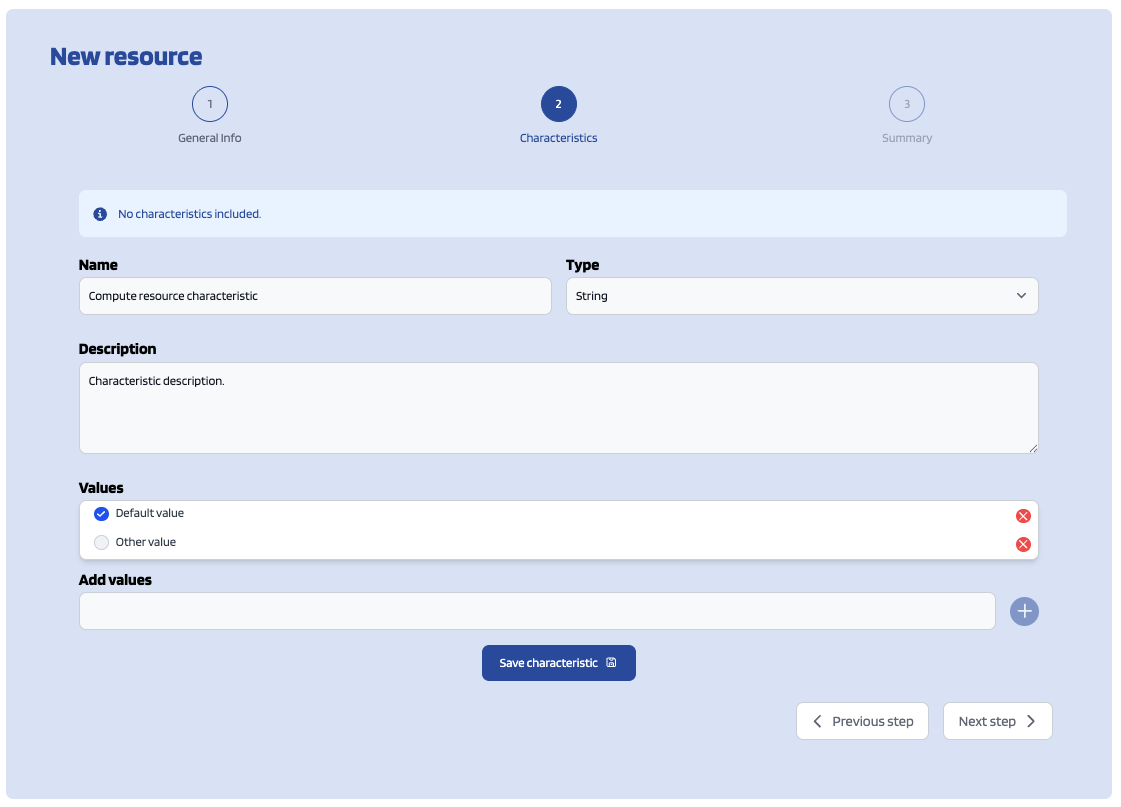1121x807 pixels.
Task: Click the right chevron on Next step
Action: point(1031,721)
